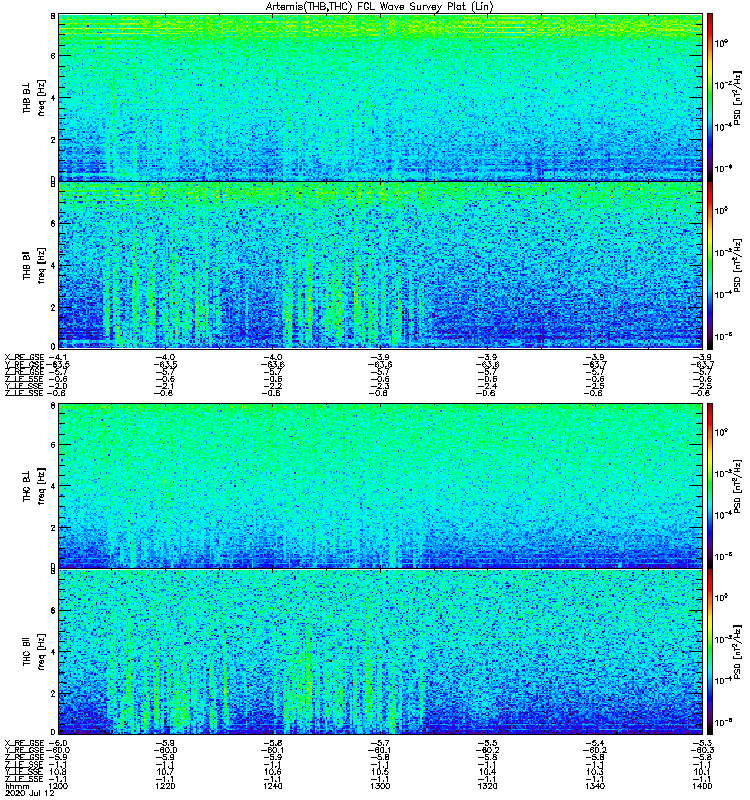This screenshot has height=800, width=750.
Task: Click the THB position value "-2.4"
Action: click(487, 386)
